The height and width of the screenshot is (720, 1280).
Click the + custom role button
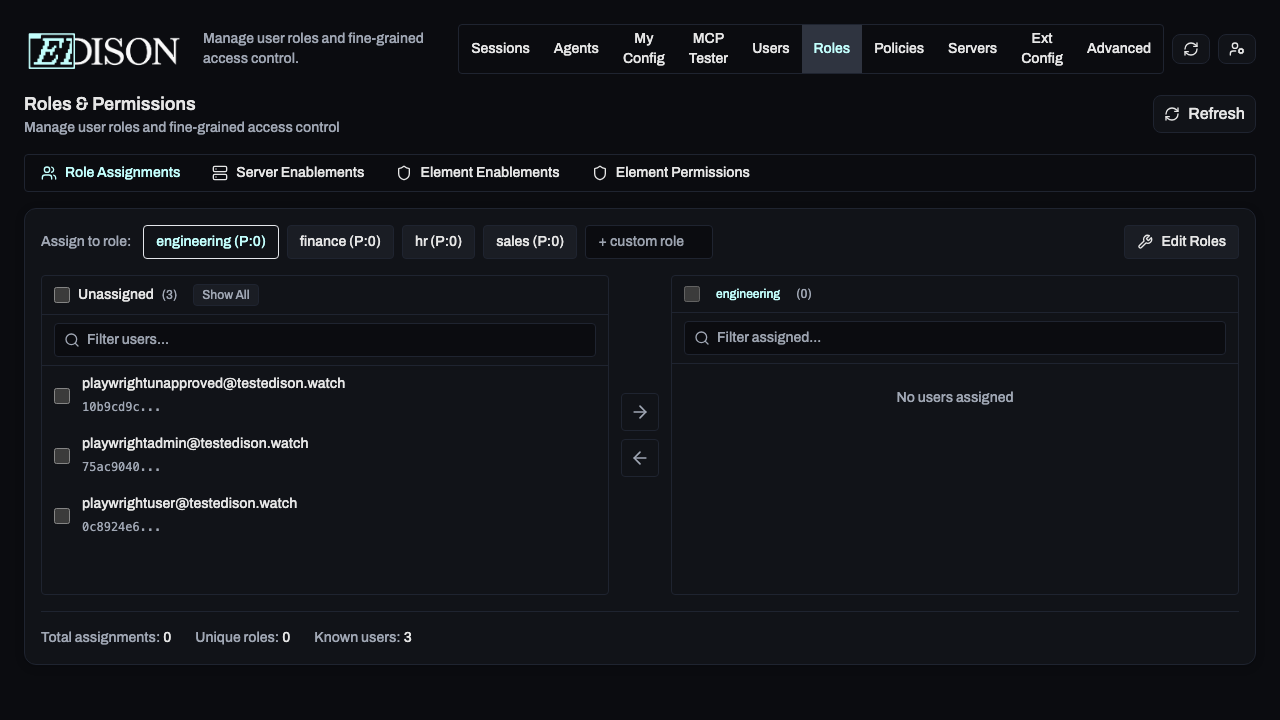click(648, 241)
